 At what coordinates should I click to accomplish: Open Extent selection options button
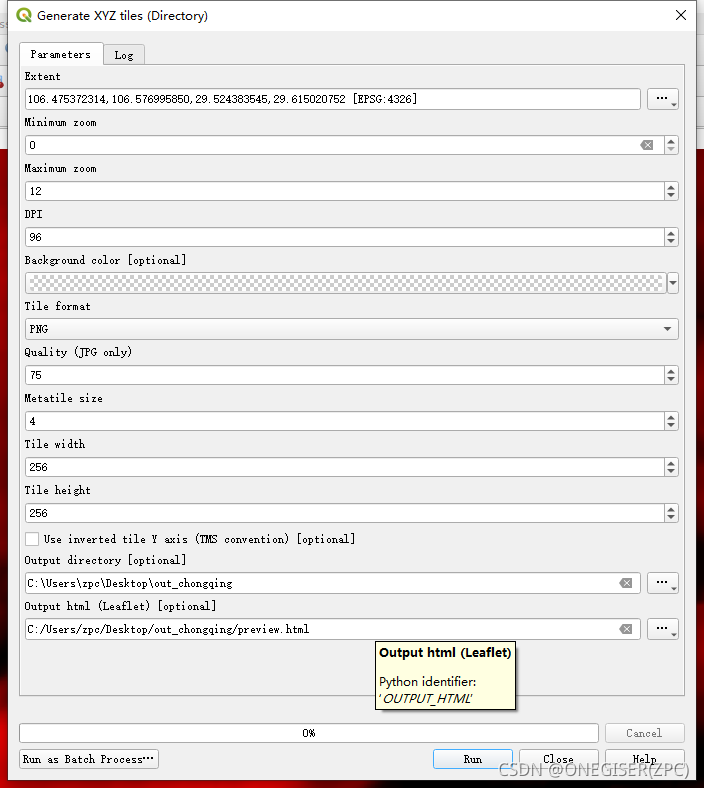coord(663,99)
